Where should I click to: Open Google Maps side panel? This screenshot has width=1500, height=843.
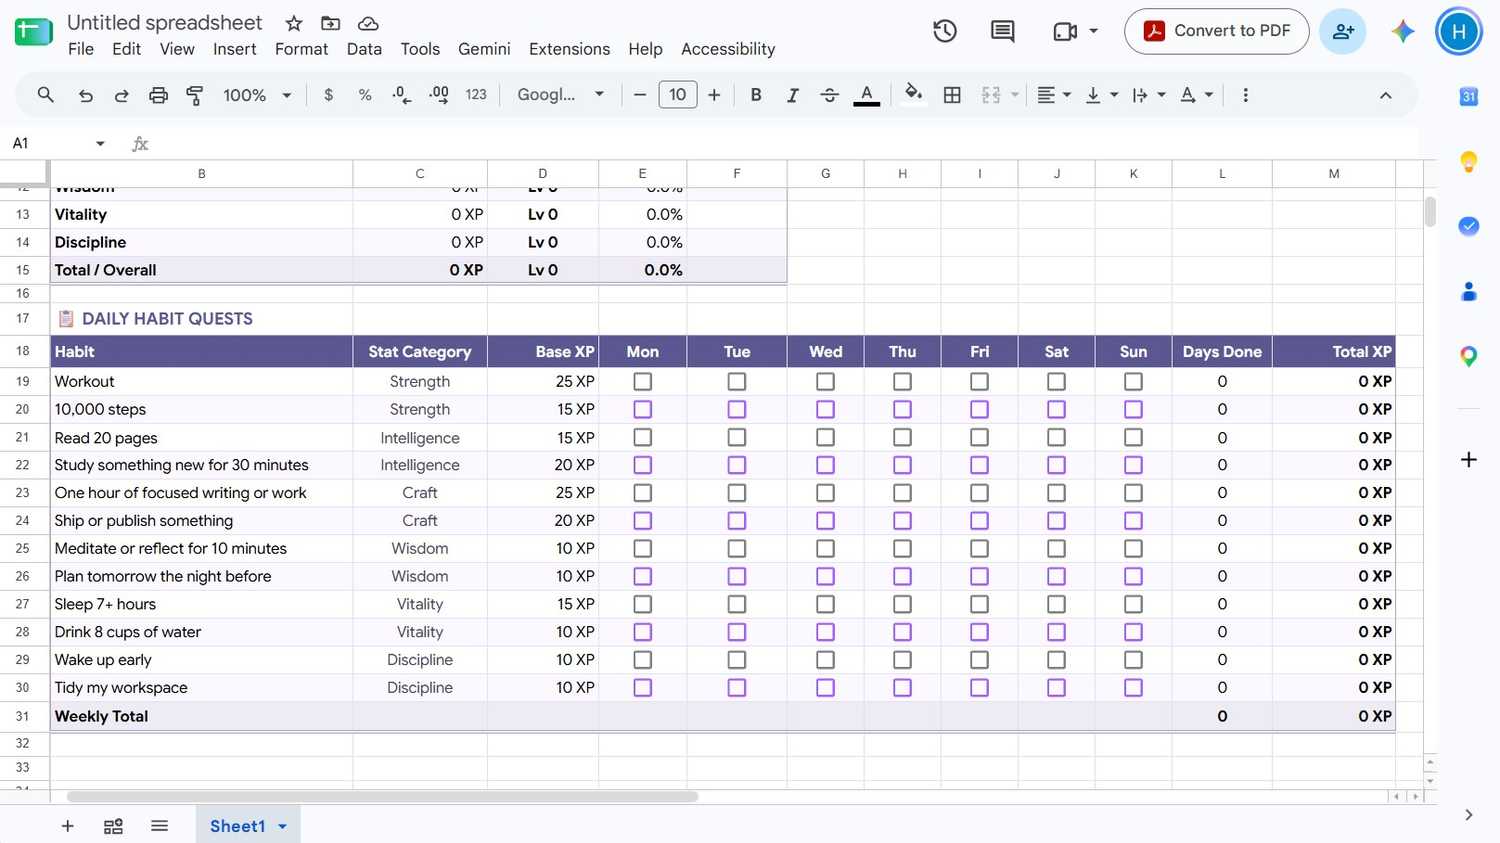[1468, 356]
